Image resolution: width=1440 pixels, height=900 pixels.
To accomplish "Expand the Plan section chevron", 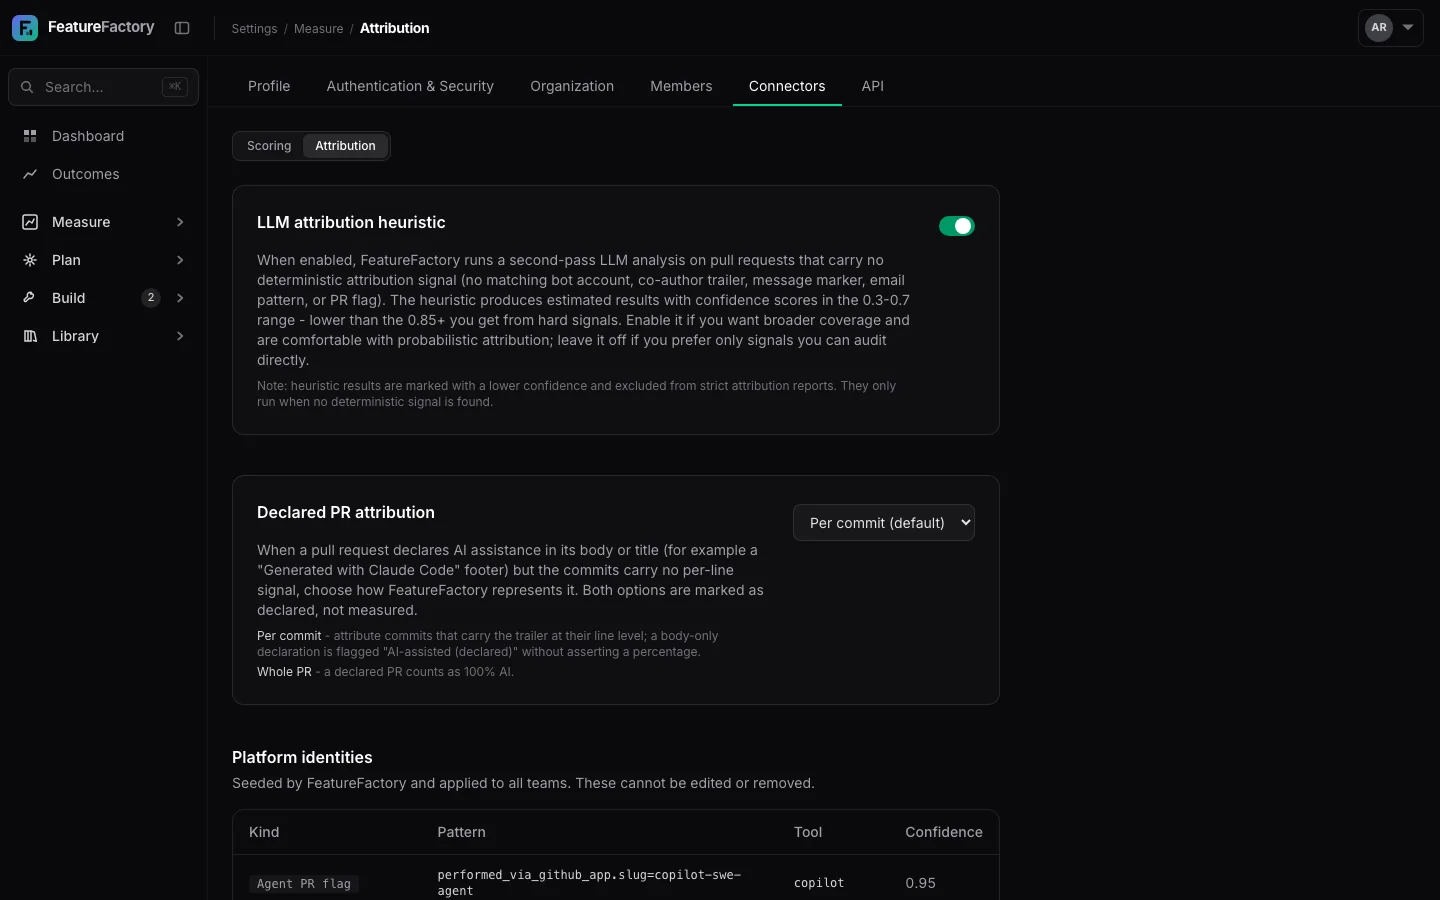I will [x=180, y=260].
